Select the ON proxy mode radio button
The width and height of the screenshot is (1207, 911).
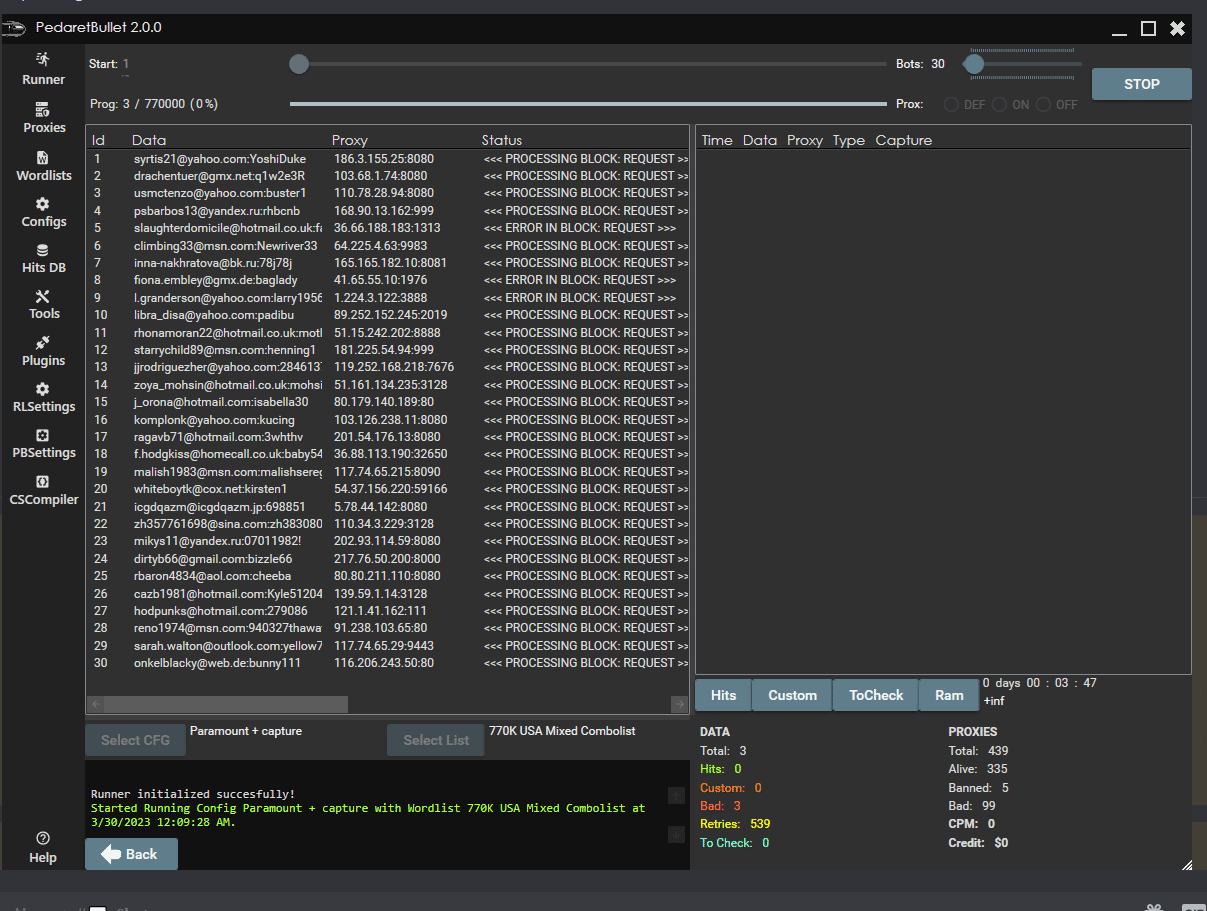999,105
